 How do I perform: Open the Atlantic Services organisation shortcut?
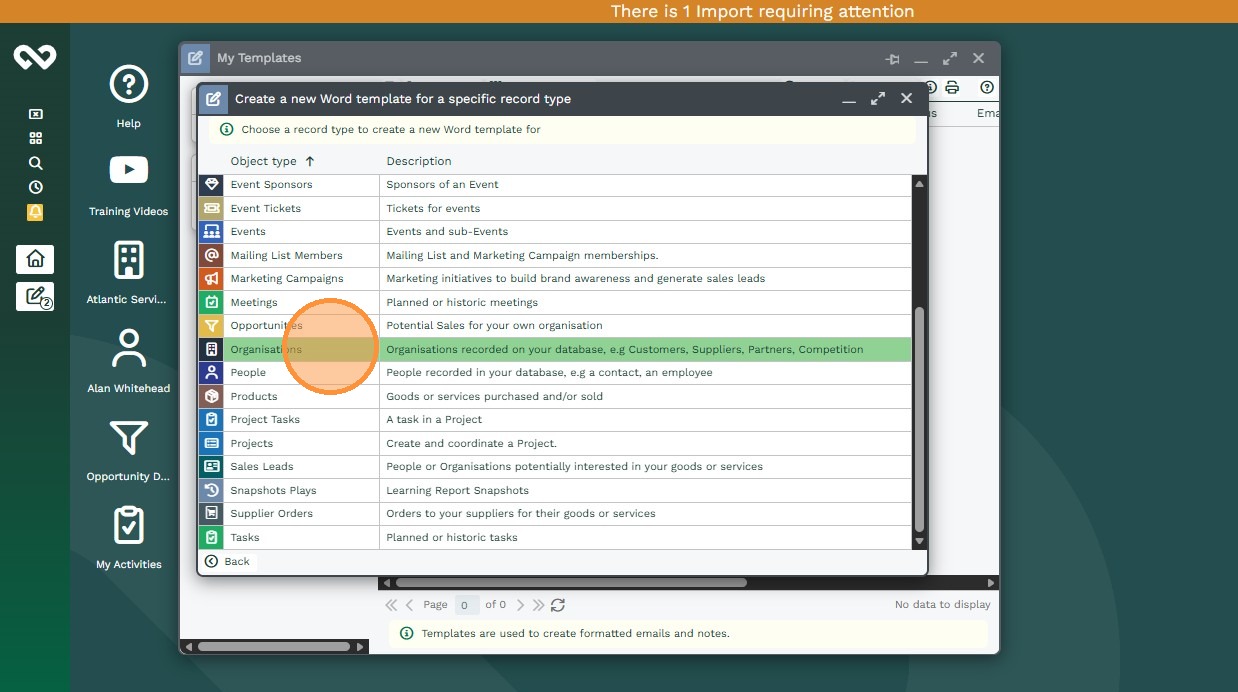click(x=129, y=272)
